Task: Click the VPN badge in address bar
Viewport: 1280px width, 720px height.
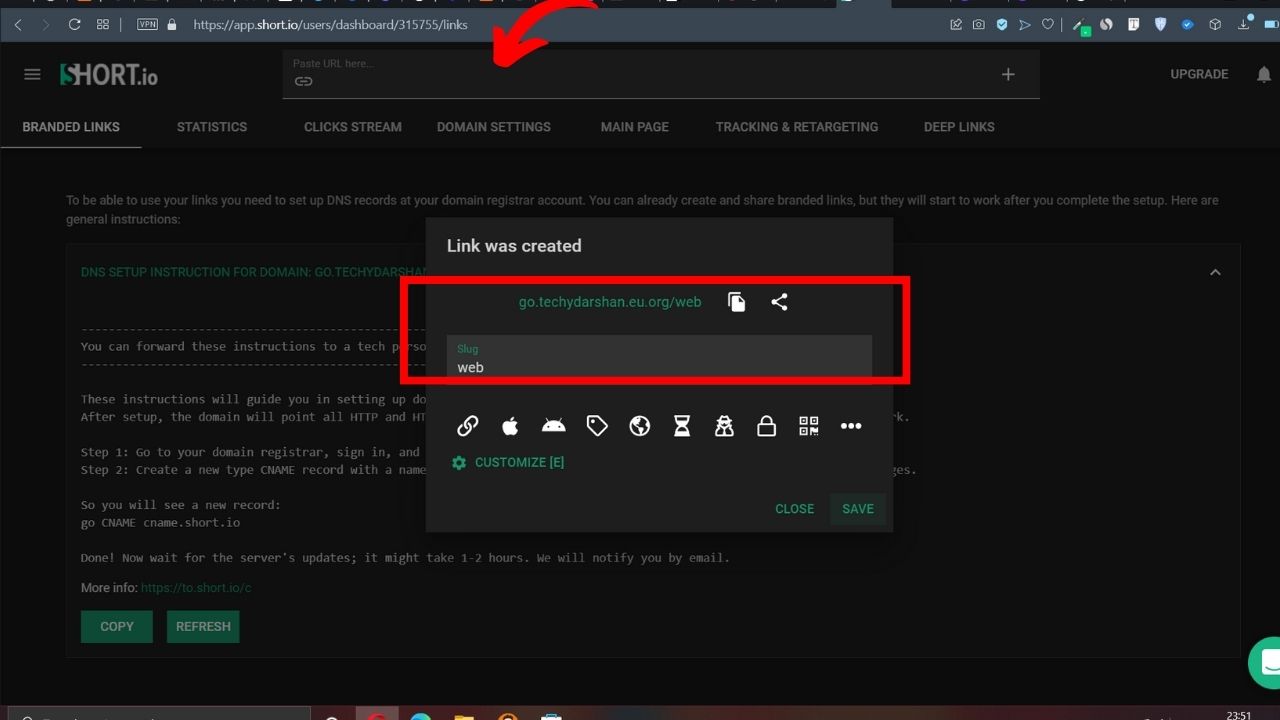Action: [x=147, y=24]
